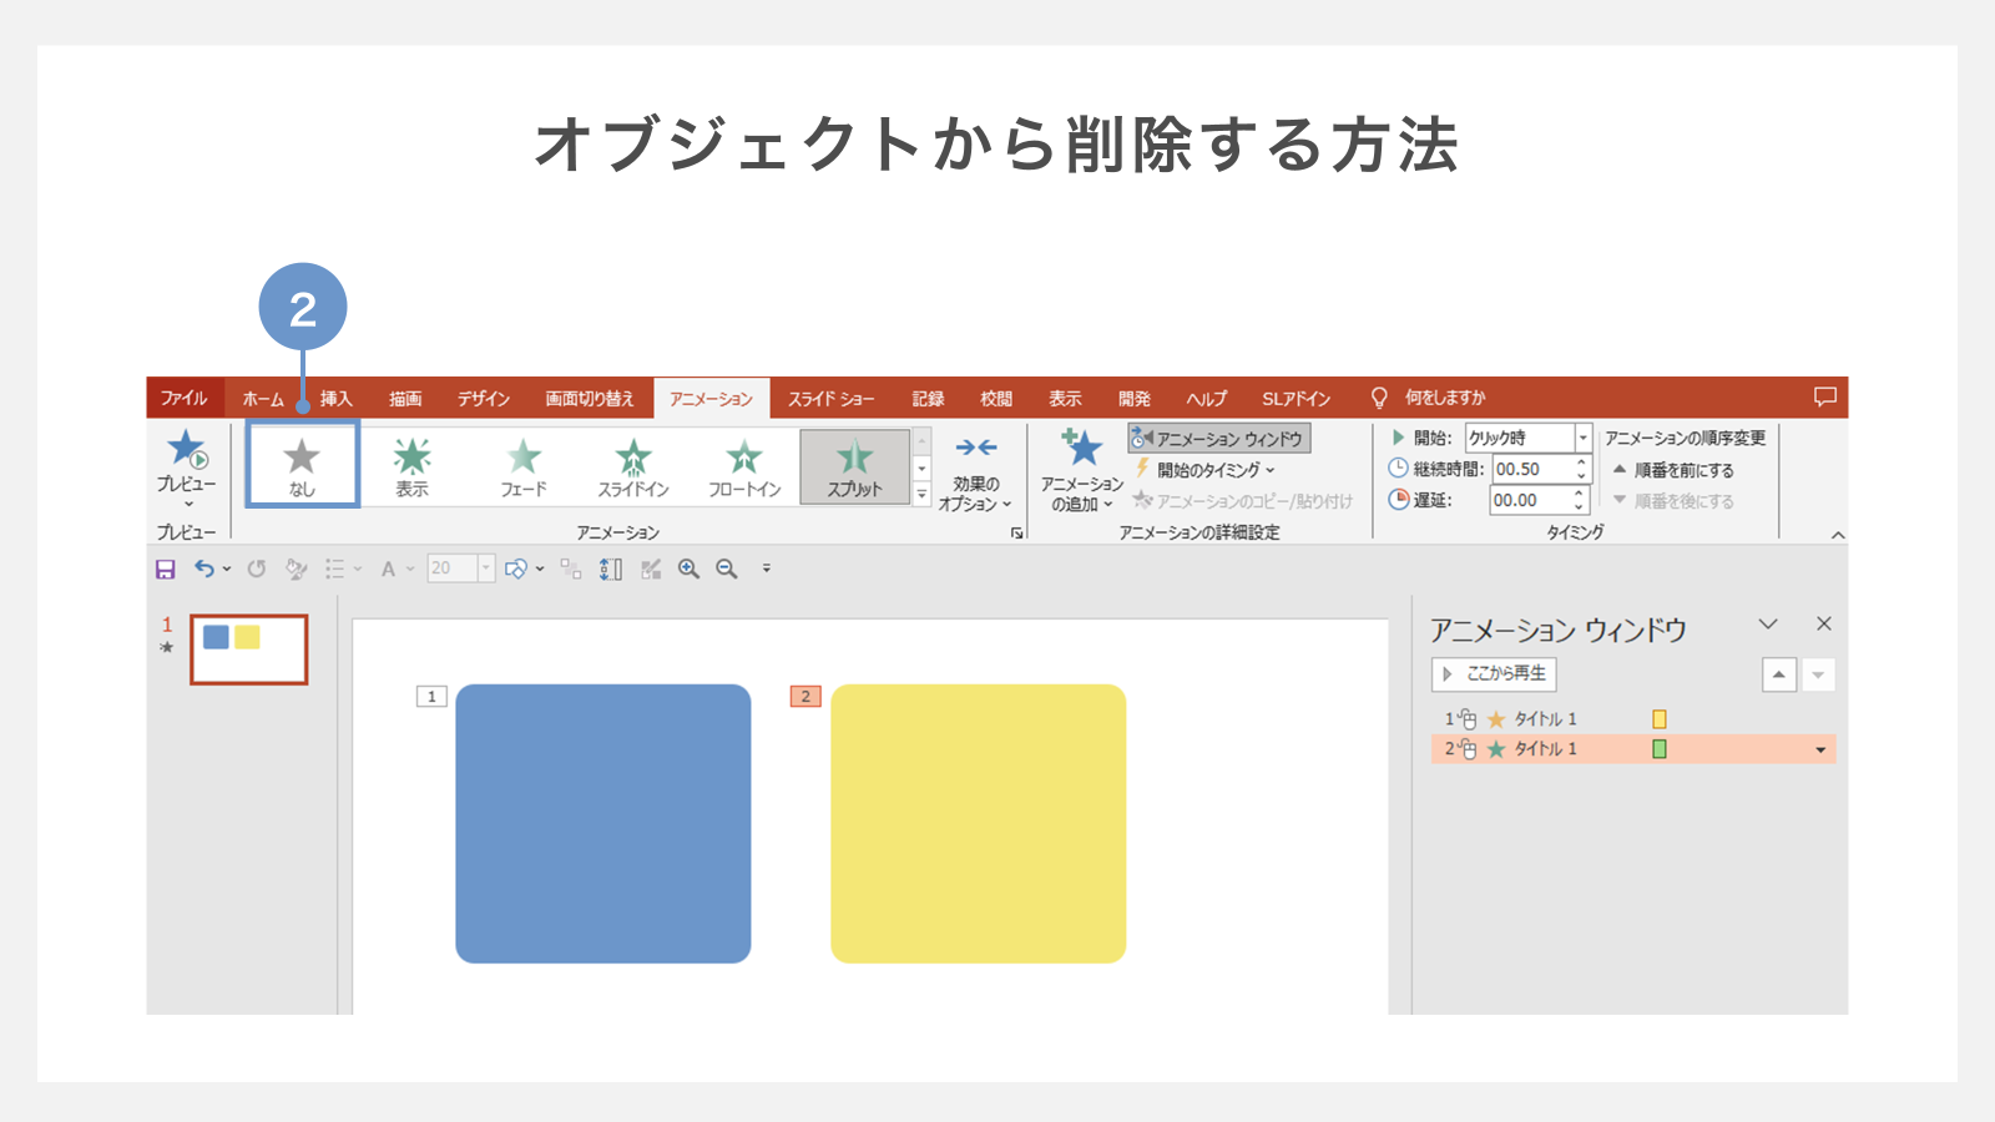Open 効果のオプション effect options
The height and width of the screenshot is (1122, 1995).
975,473
